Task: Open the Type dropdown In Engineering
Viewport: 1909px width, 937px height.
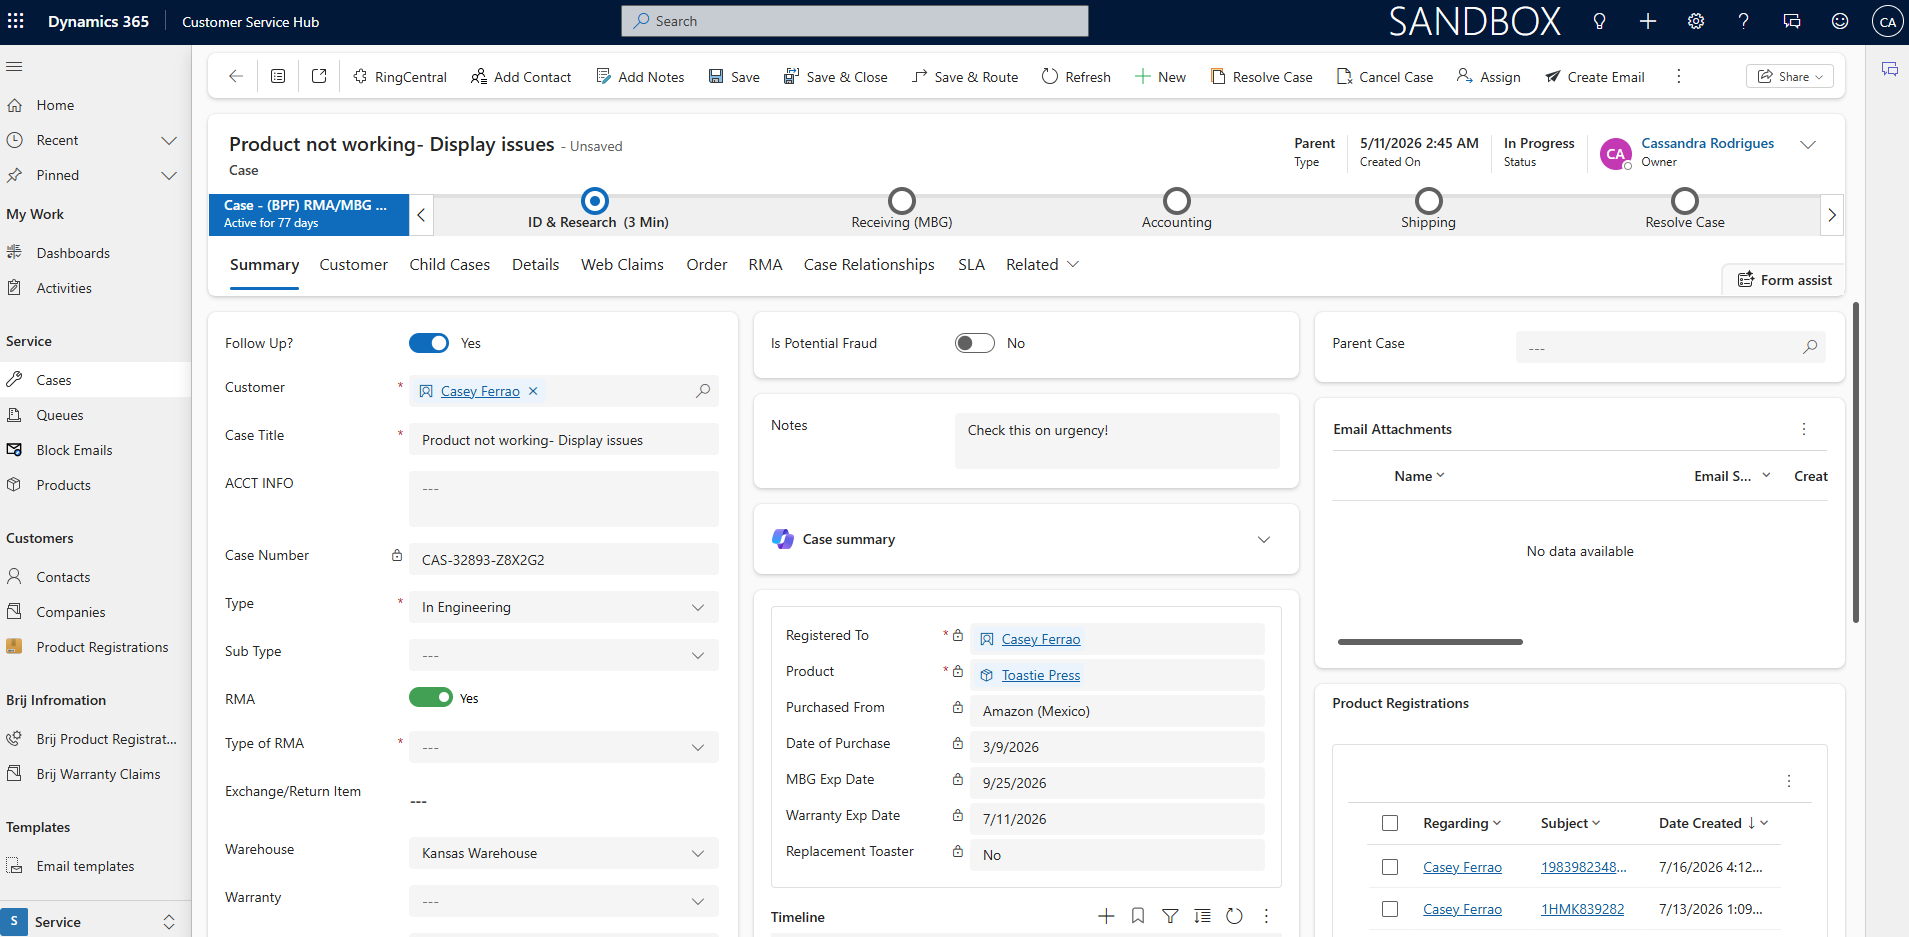Action: pyautogui.click(x=564, y=607)
